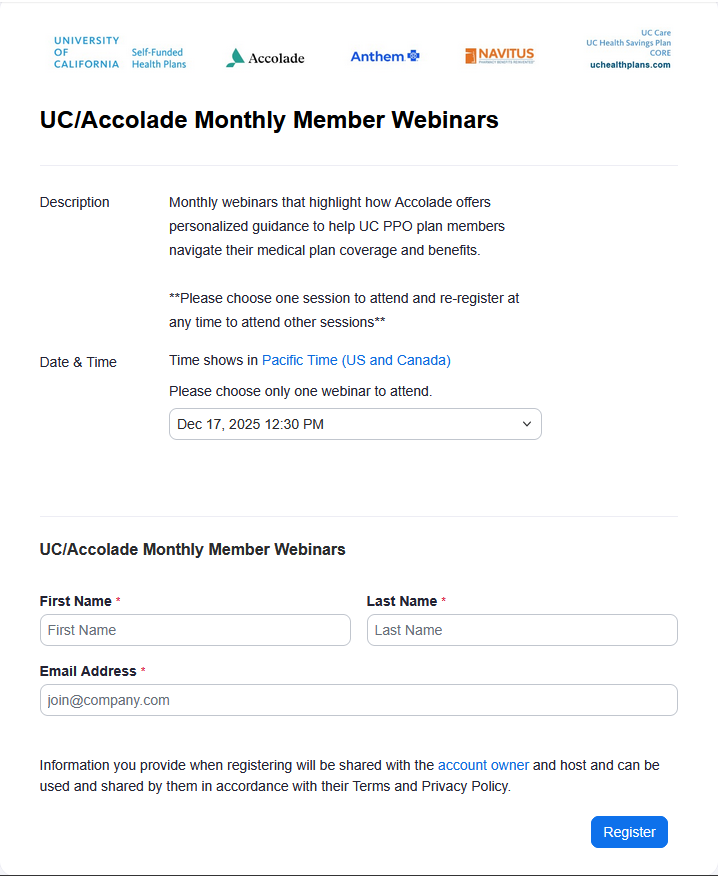Click the Description label

pos(75,202)
